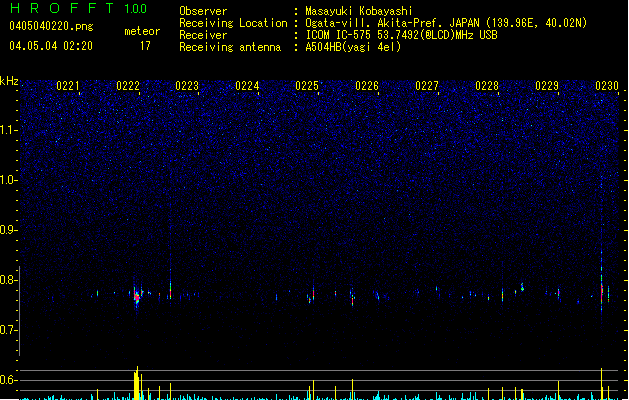Click the tallest yellow intensity bar cluster below 0222
The image size is (629, 400).
click(x=138, y=383)
